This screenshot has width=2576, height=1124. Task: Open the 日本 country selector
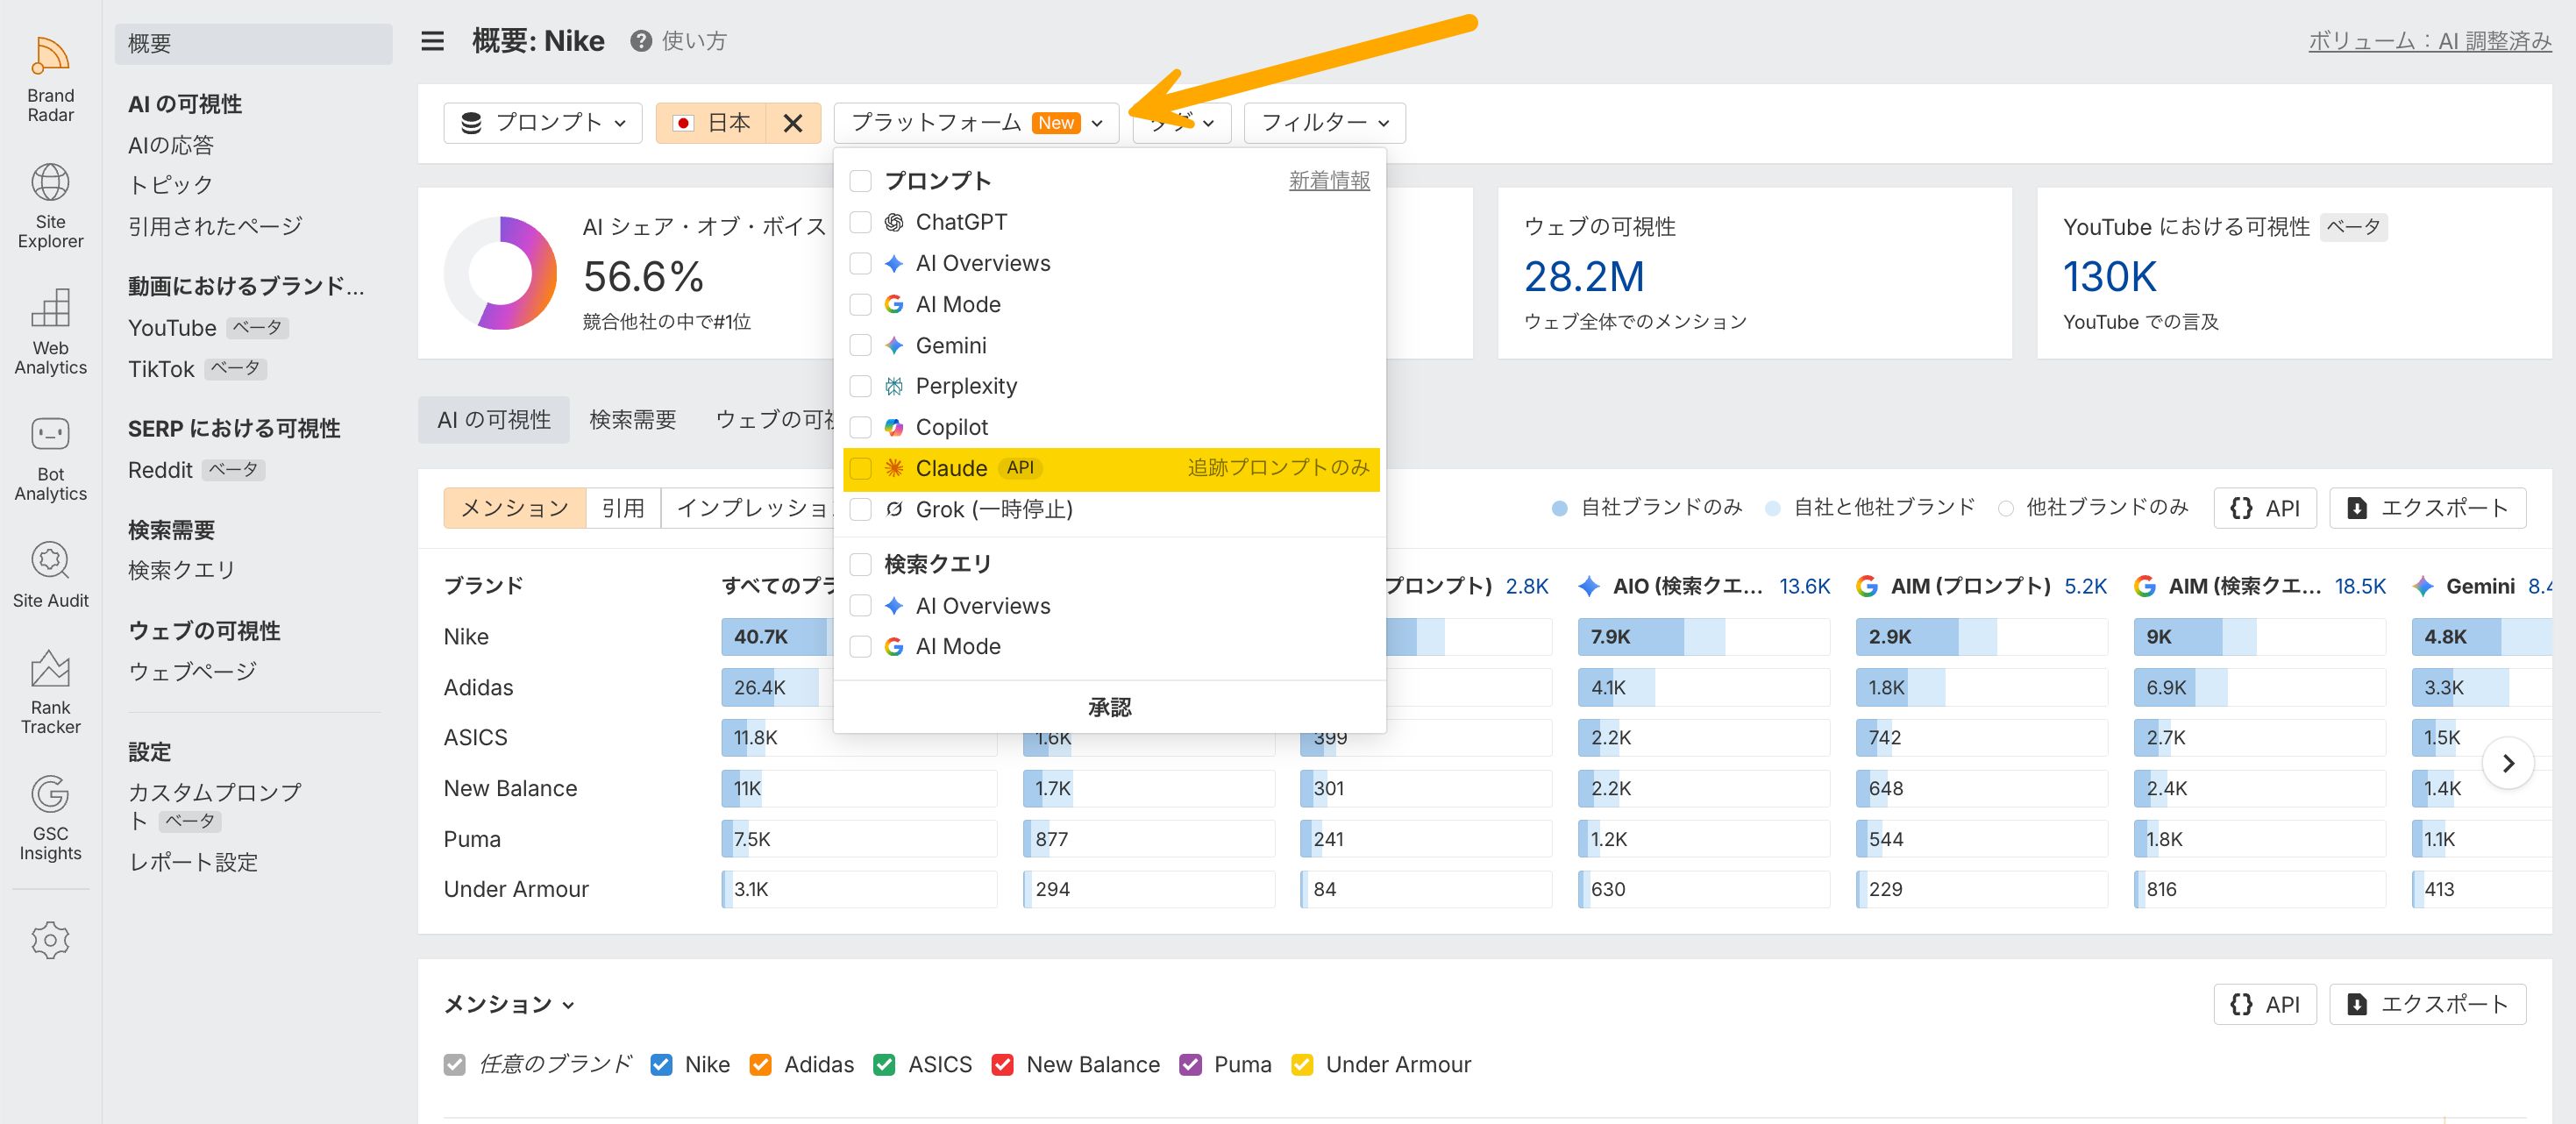coord(712,123)
